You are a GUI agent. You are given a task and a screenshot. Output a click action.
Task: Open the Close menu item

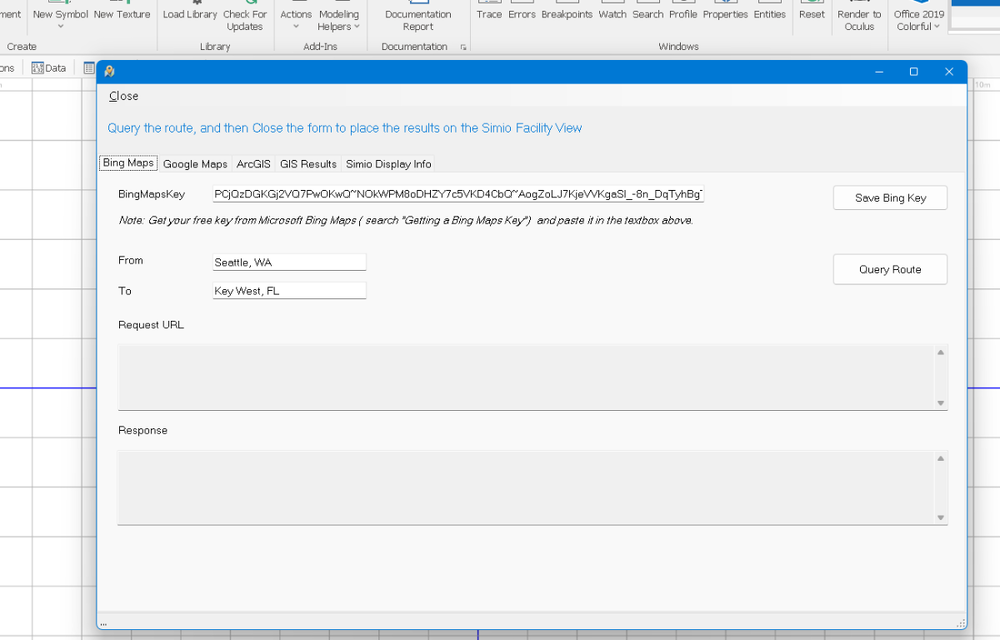[124, 96]
